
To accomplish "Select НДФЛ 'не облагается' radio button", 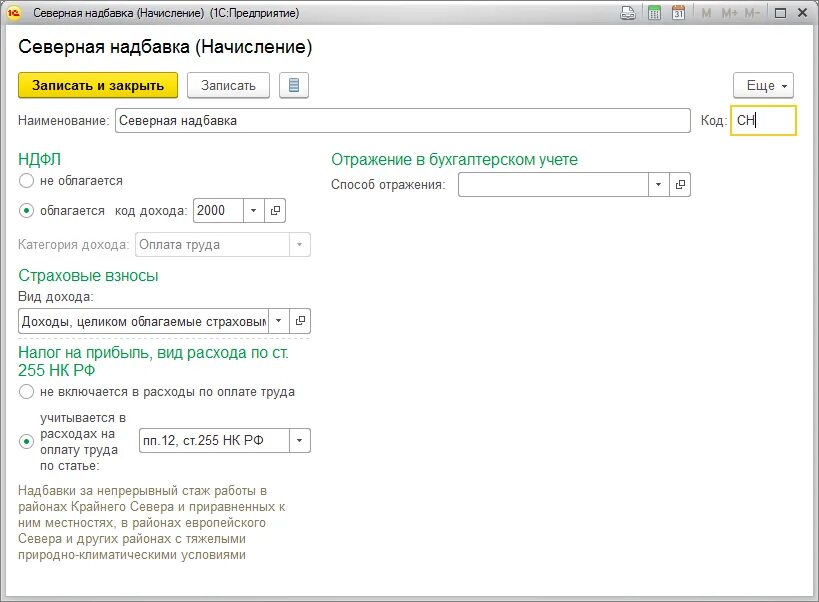I will (x=26, y=181).
